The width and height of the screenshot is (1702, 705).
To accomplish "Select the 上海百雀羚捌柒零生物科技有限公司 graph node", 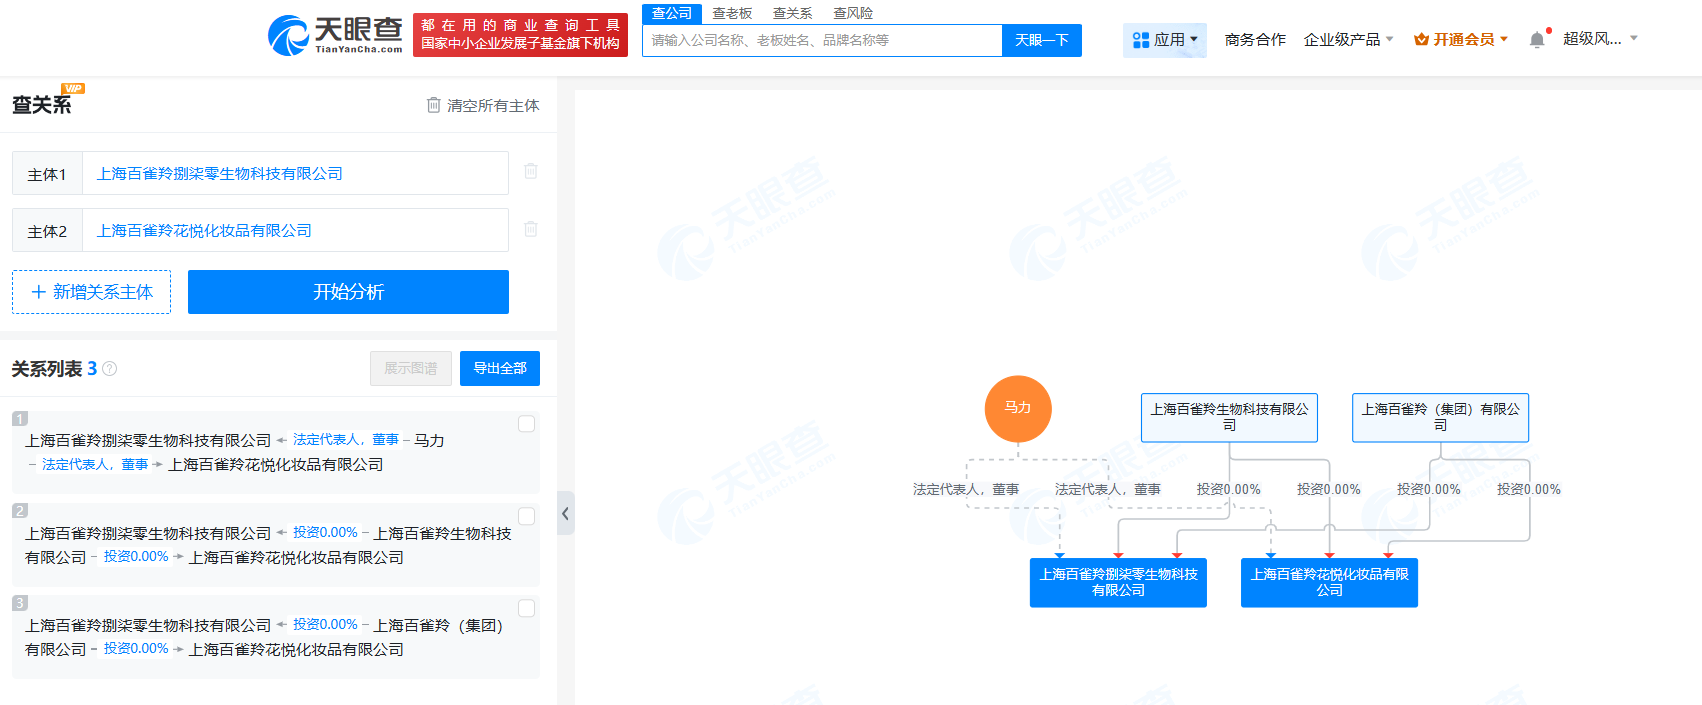I will coord(1118,582).
